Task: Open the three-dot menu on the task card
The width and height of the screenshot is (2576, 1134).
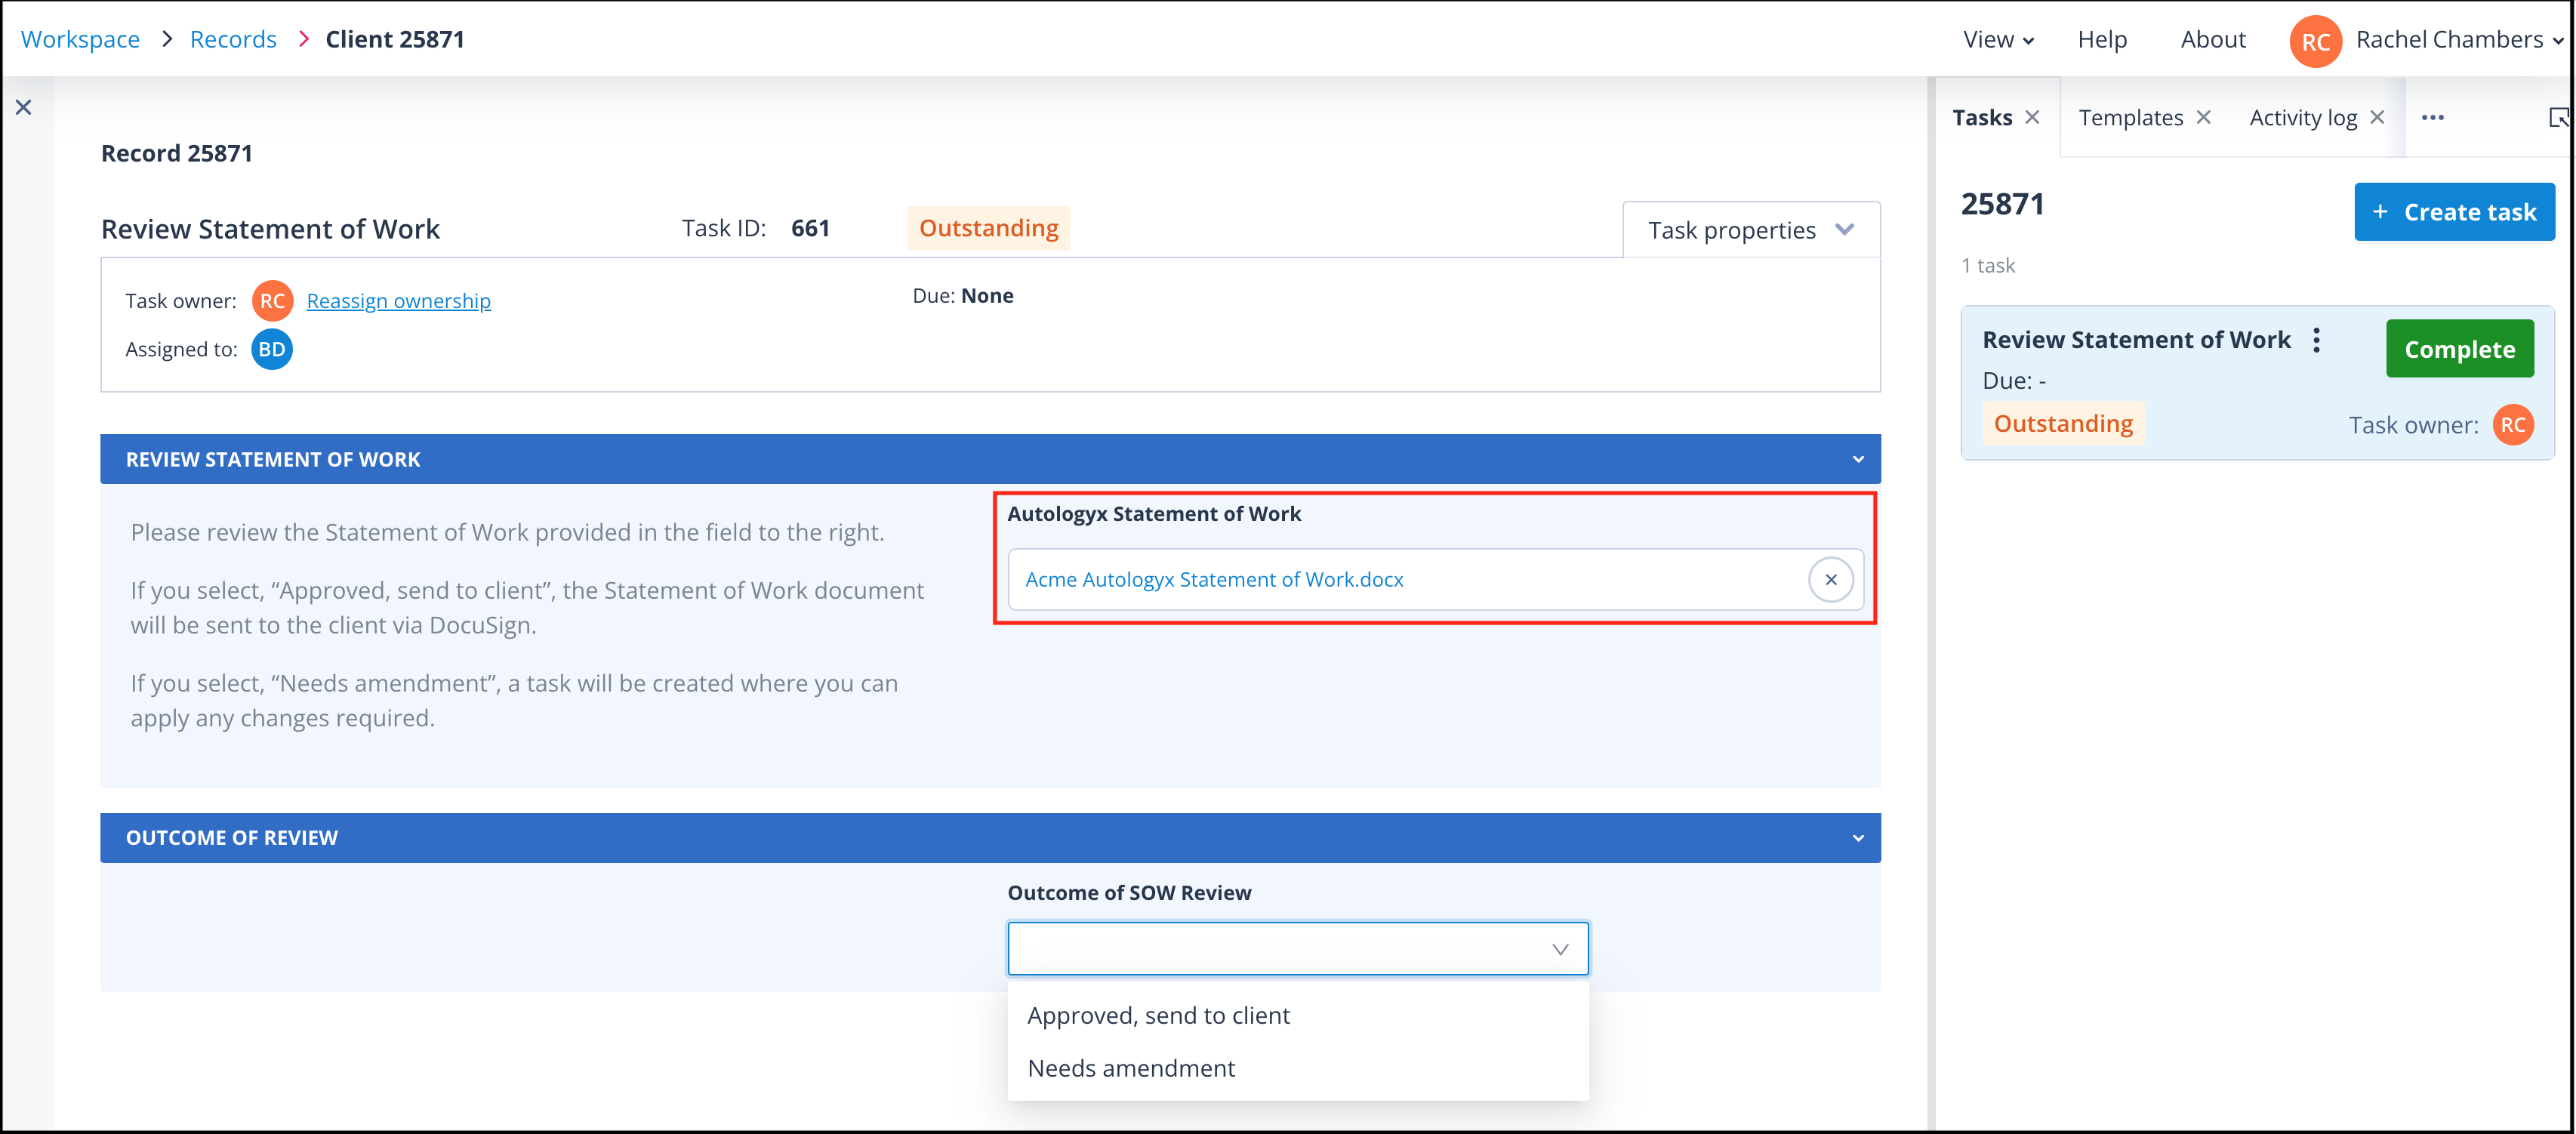Action: 2316,340
